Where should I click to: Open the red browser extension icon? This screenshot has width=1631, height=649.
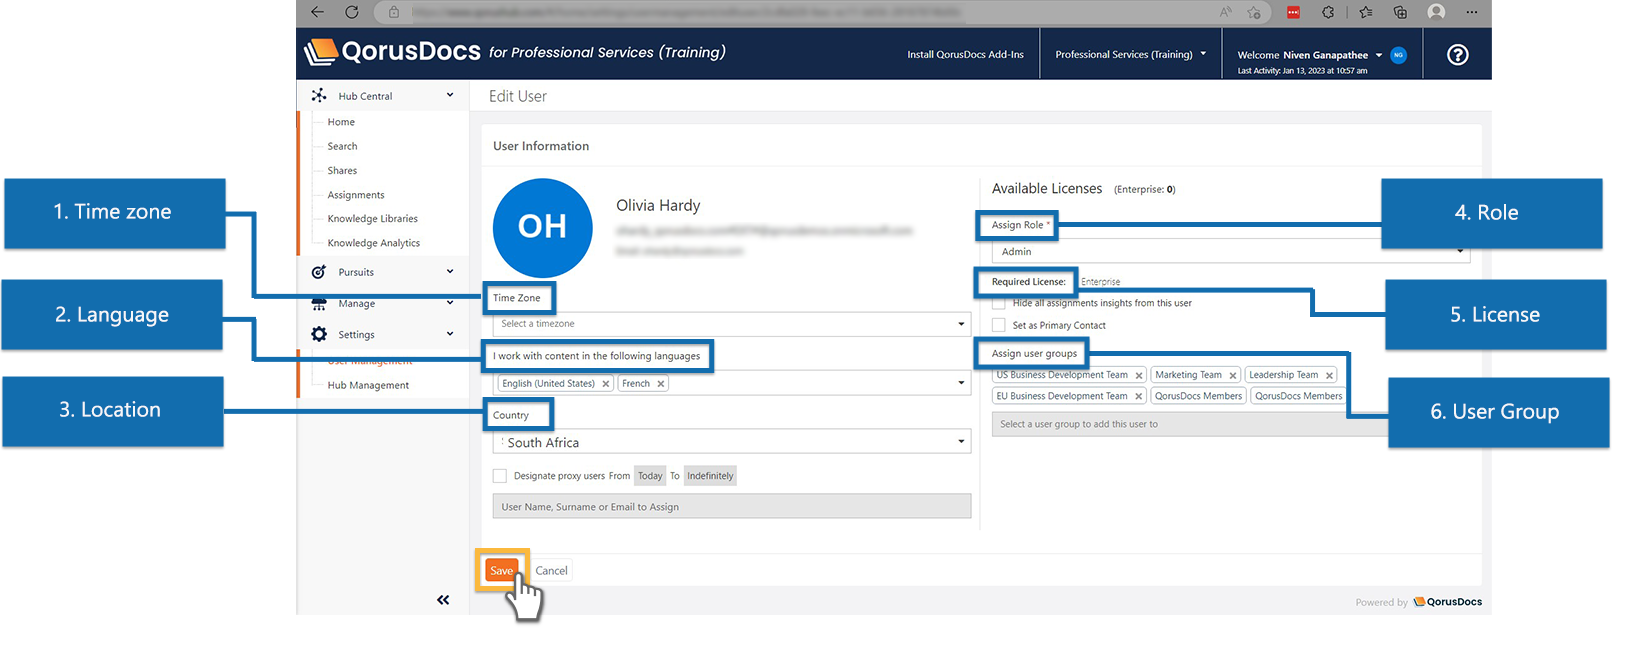1293,12
